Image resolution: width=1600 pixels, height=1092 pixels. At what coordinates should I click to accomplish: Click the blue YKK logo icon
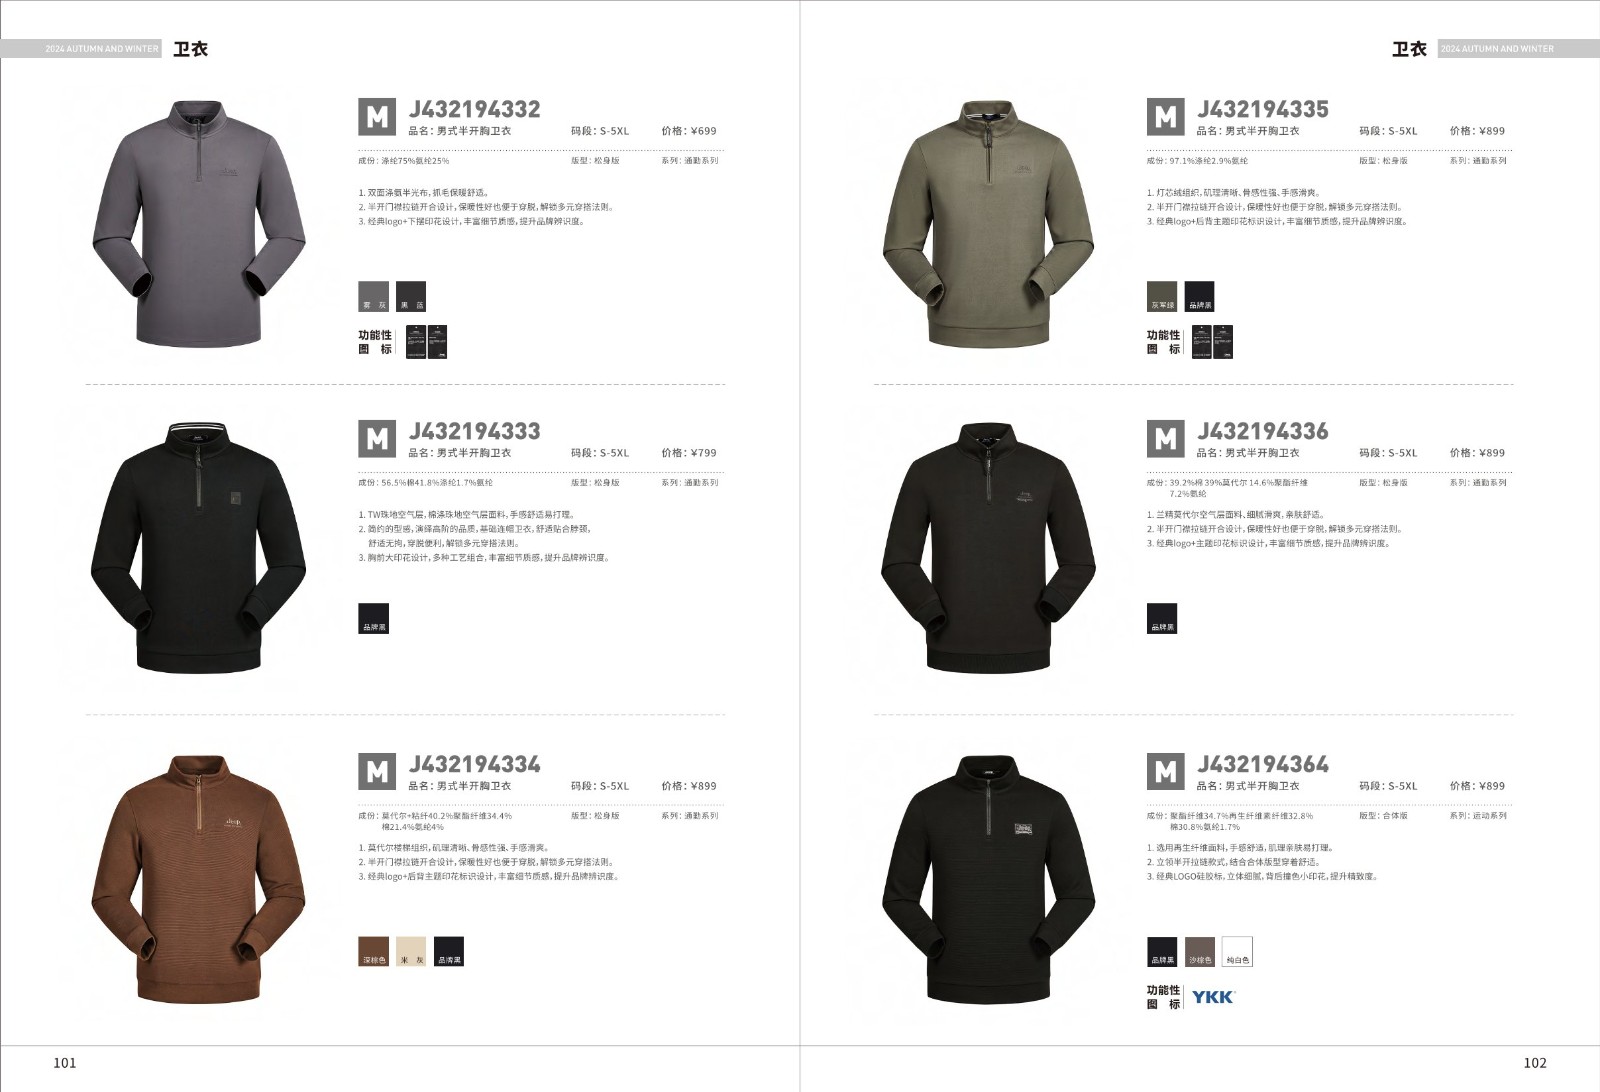1213,997
